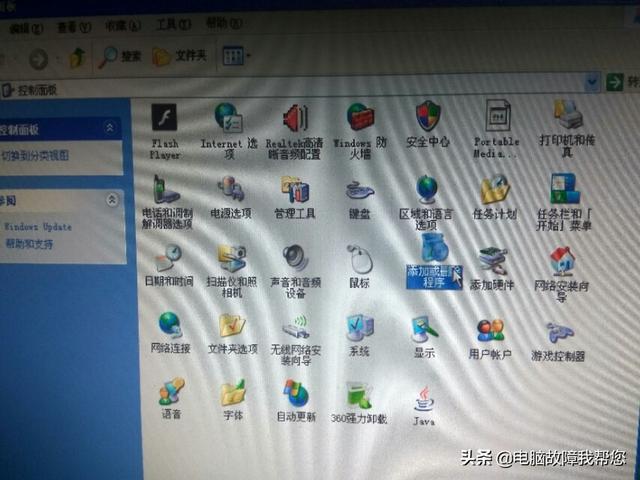Open the address bar dropdown arrow
This screenshot has width=640, height=480.
(592, 83)
